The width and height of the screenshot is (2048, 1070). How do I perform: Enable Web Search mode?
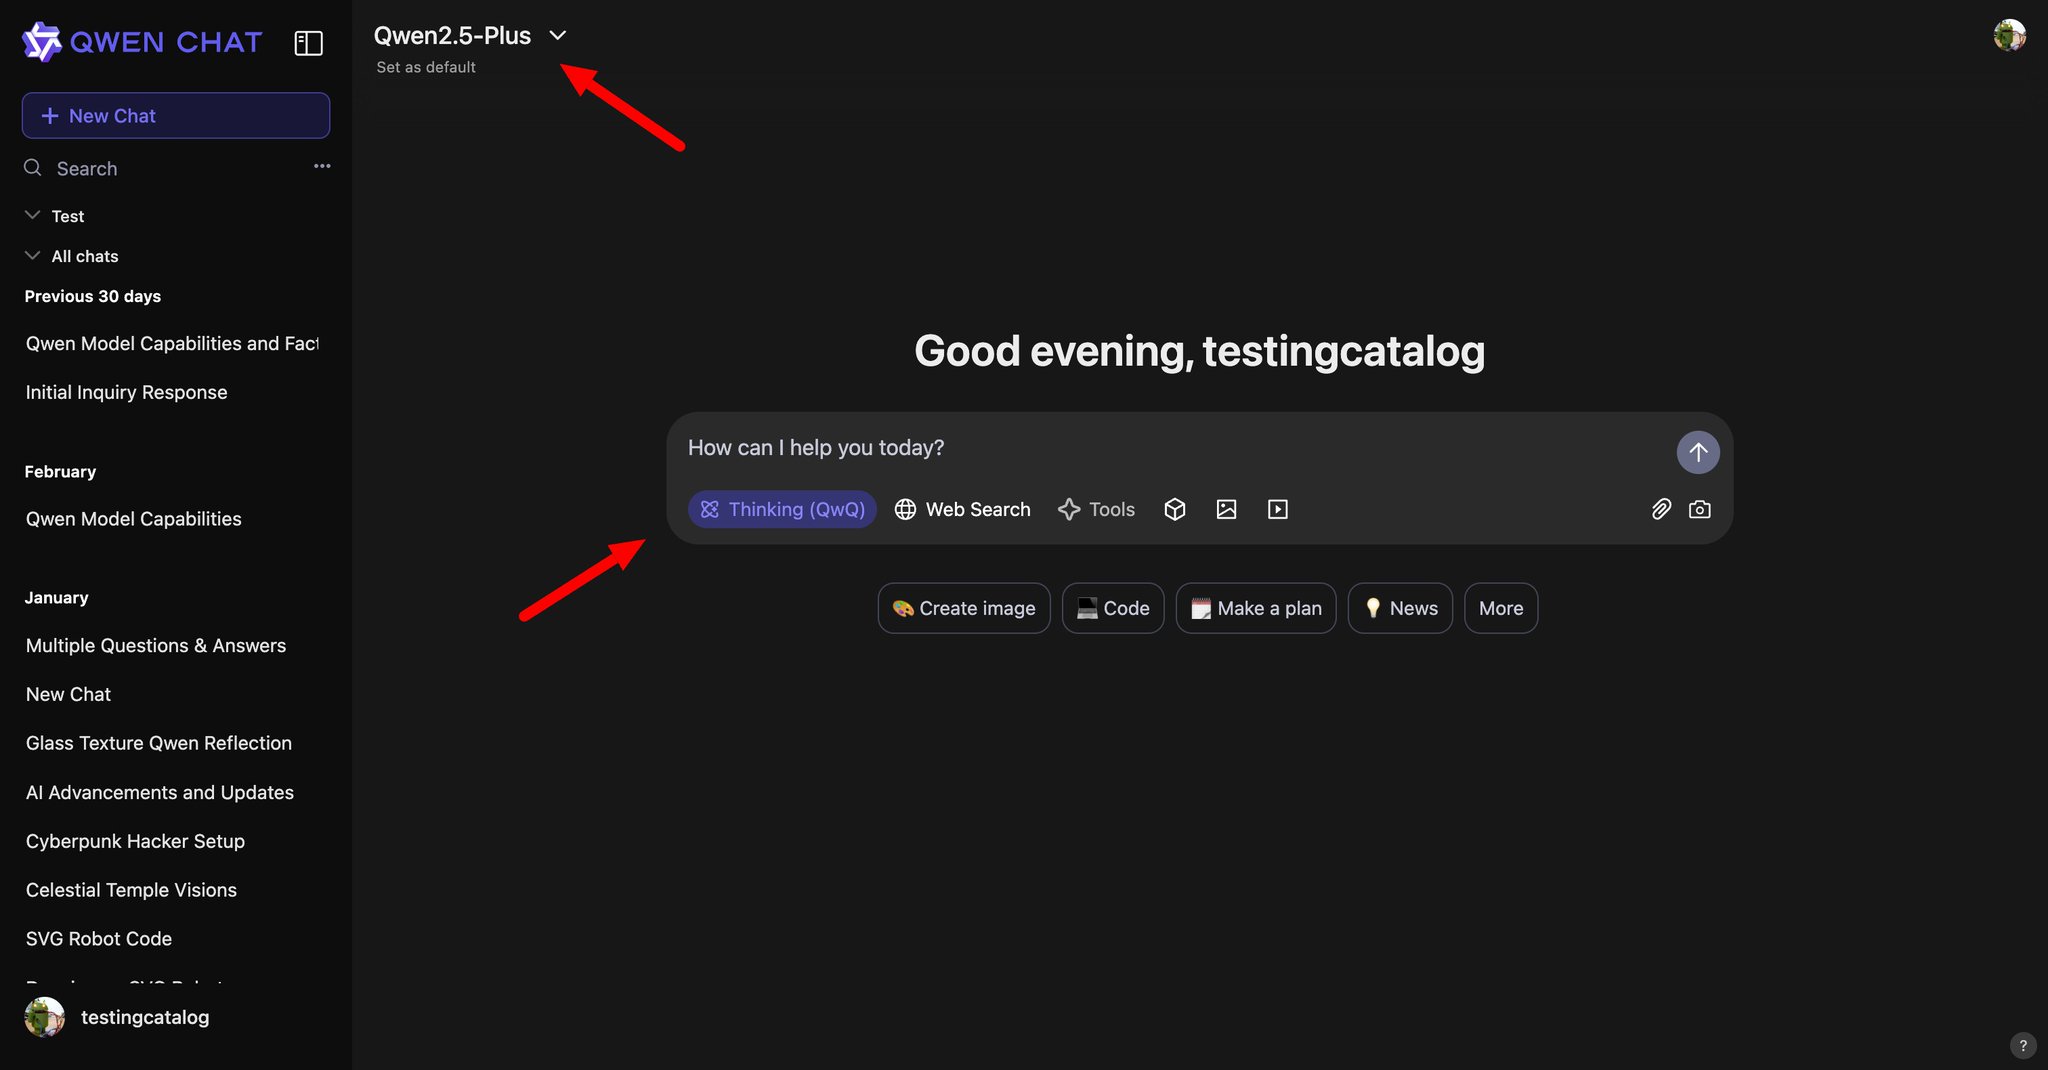point(962,509)
